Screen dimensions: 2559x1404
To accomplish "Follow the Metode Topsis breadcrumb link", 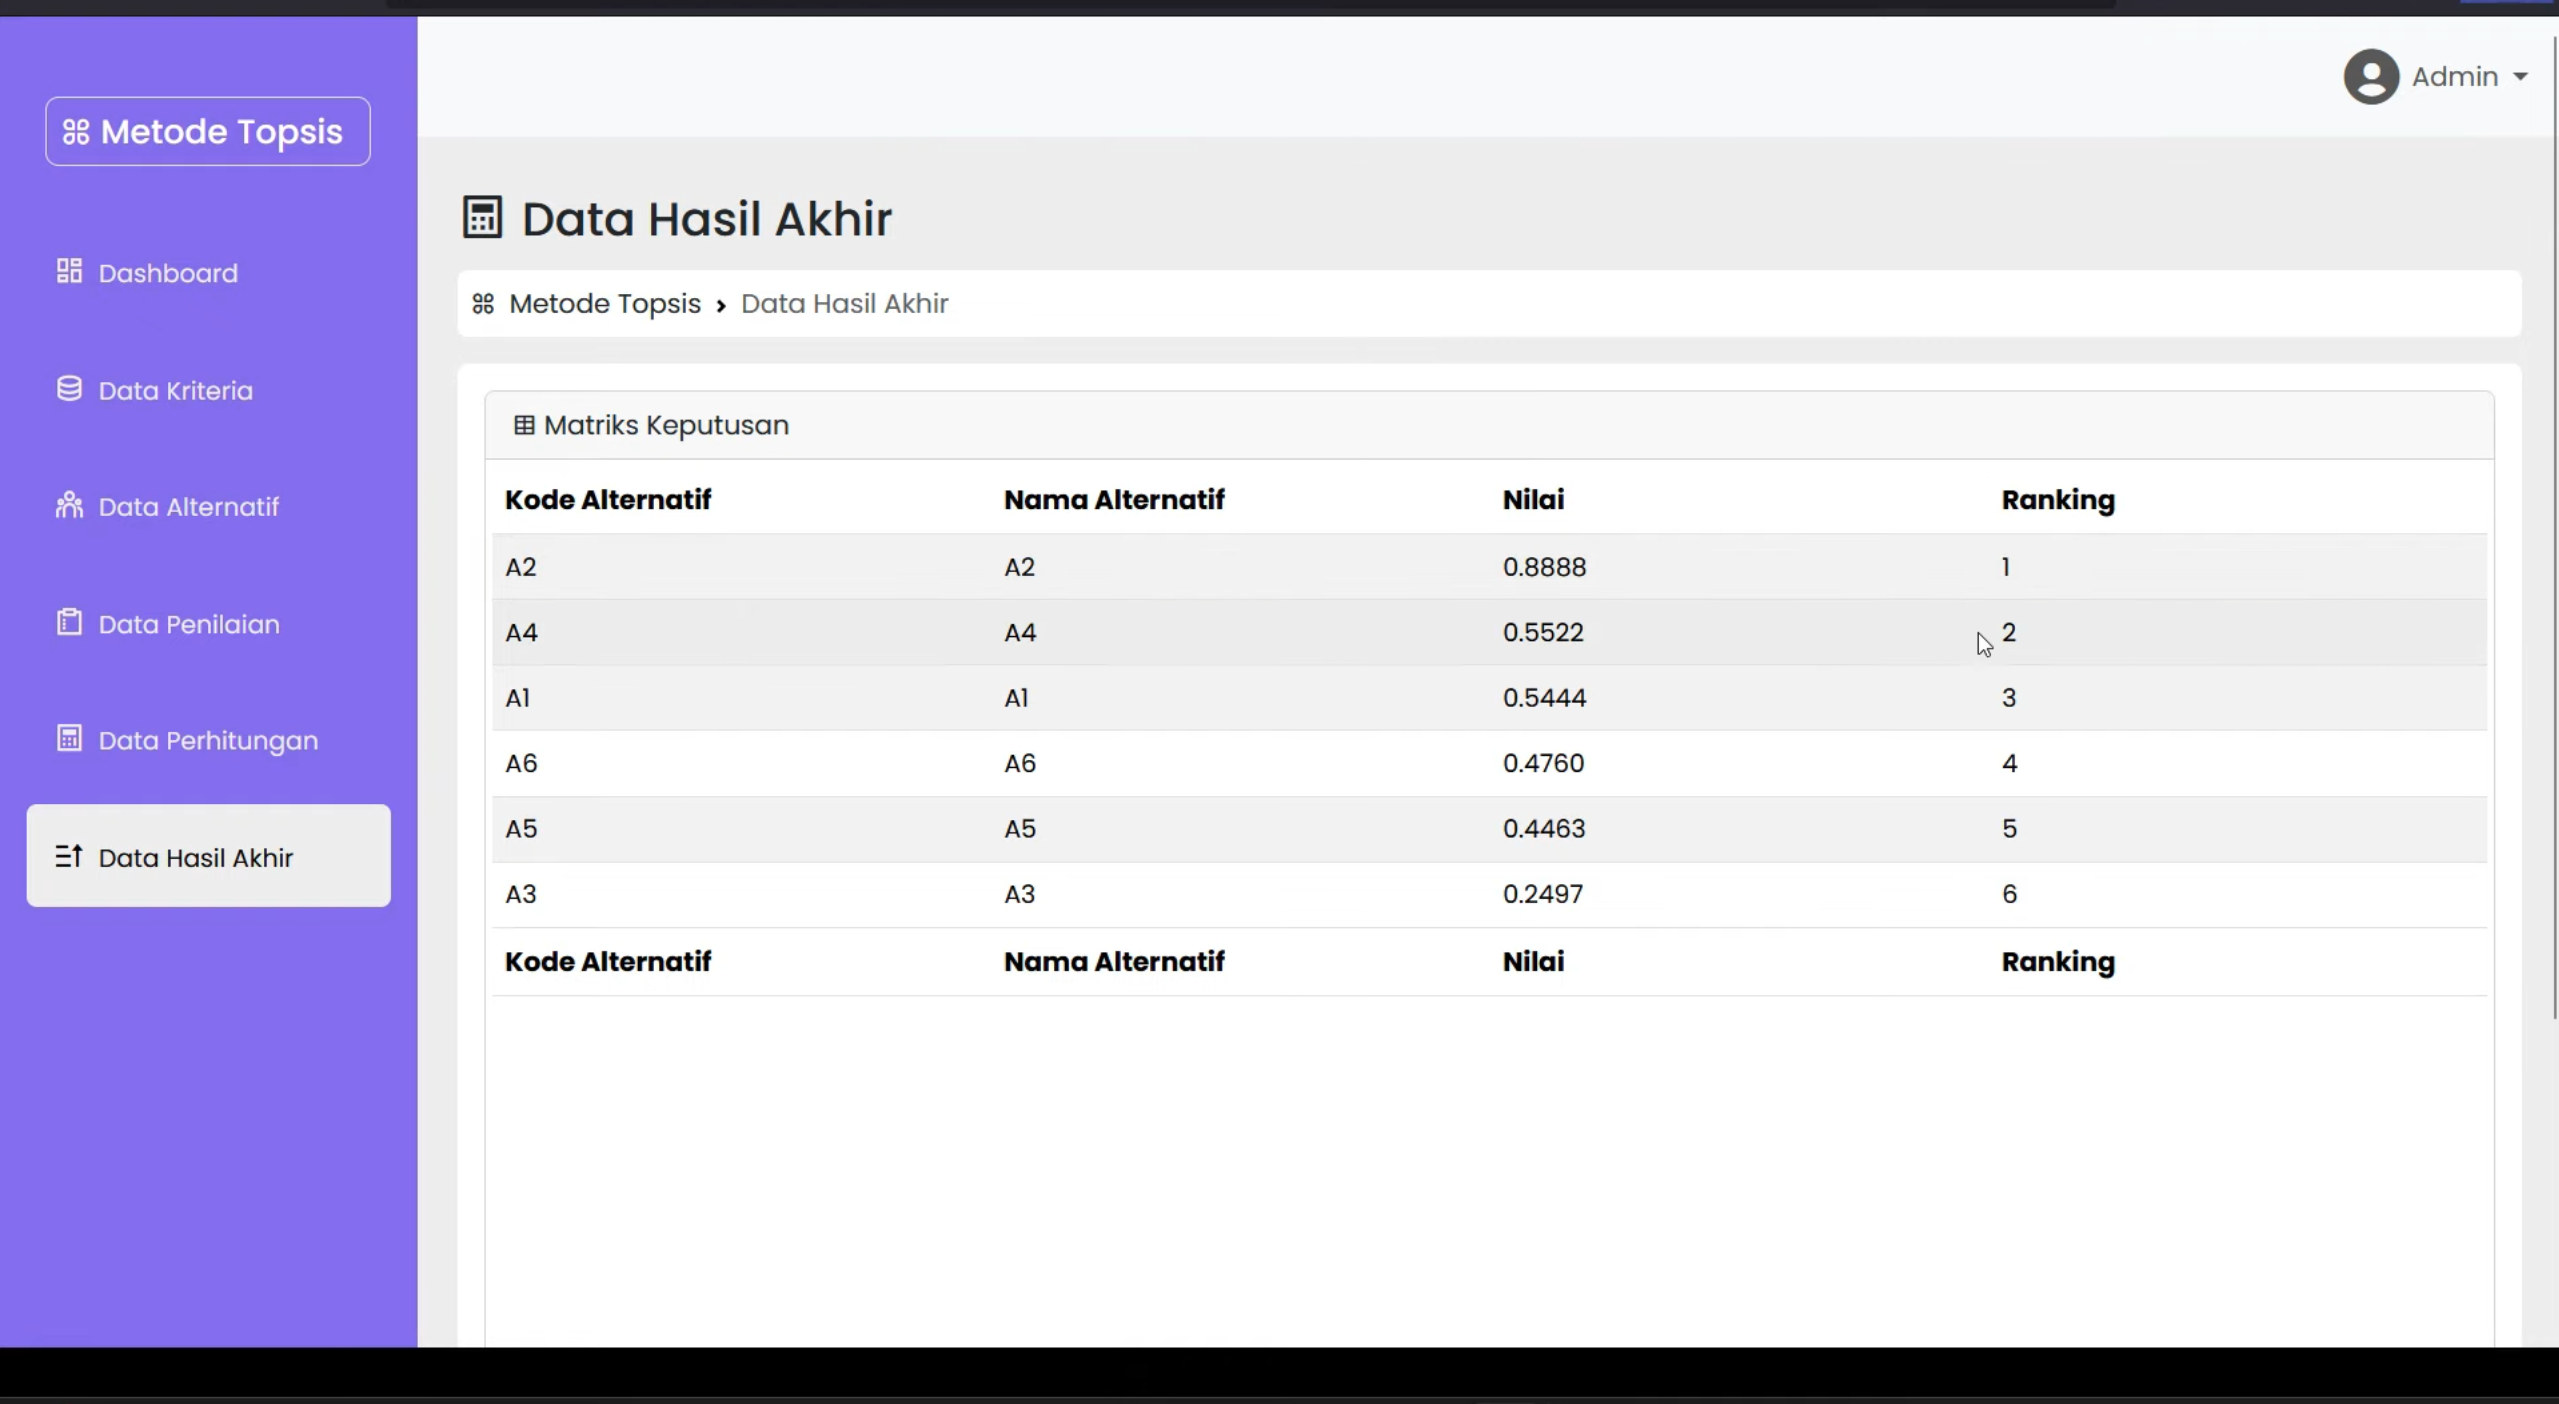I will pos(605,303).
